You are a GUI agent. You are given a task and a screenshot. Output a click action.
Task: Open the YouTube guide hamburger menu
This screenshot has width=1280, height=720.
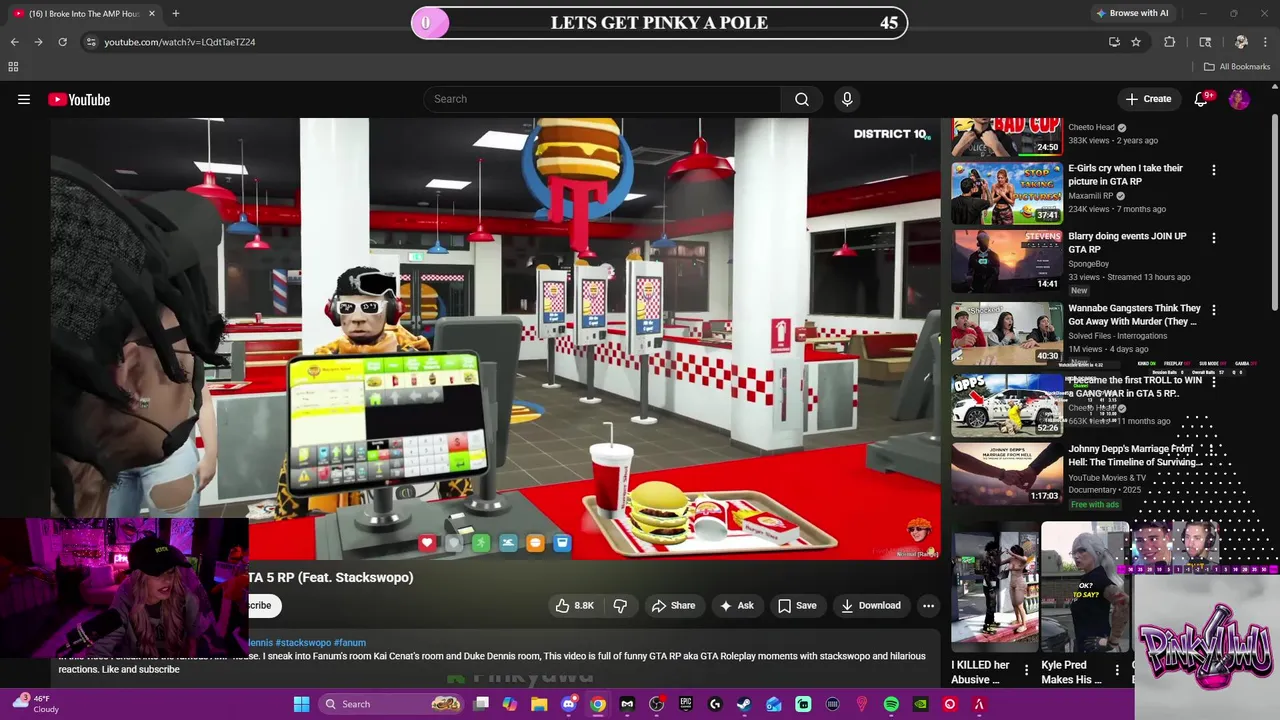24,99
